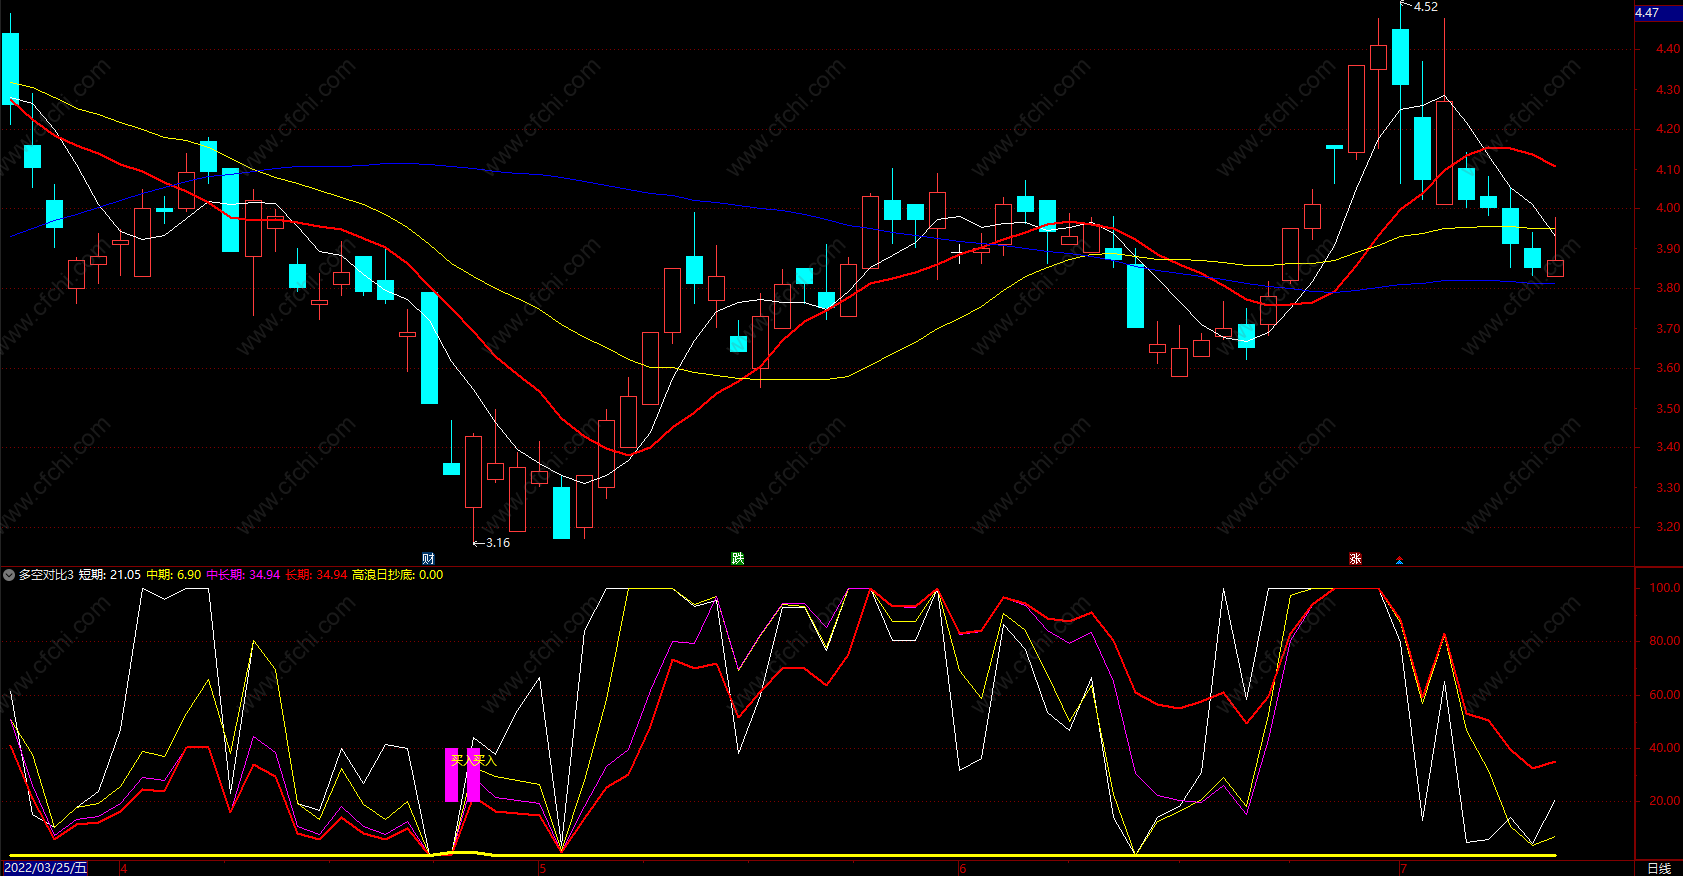Open the 跌 event marker
The width and height of the screenshot is (1683, 876).
point(738,559)
